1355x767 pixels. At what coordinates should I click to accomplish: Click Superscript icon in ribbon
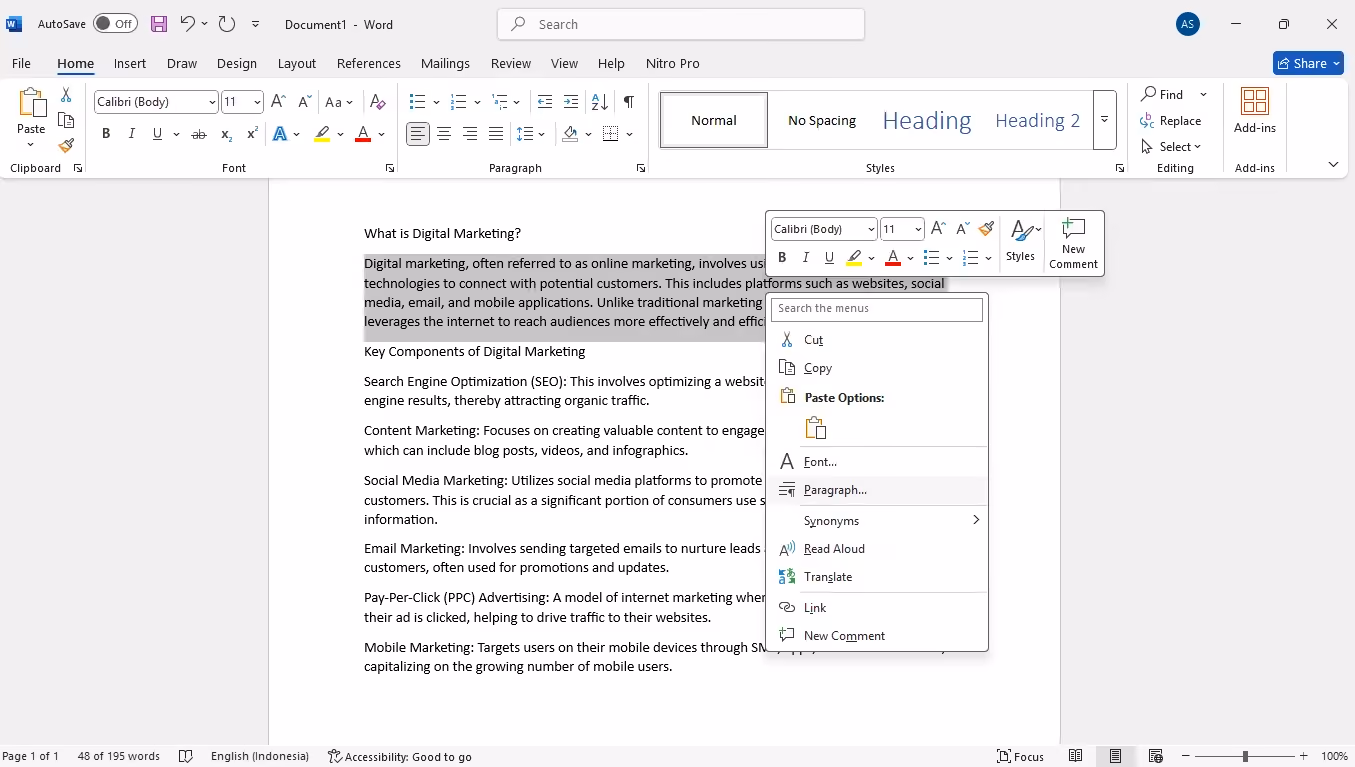253,134
